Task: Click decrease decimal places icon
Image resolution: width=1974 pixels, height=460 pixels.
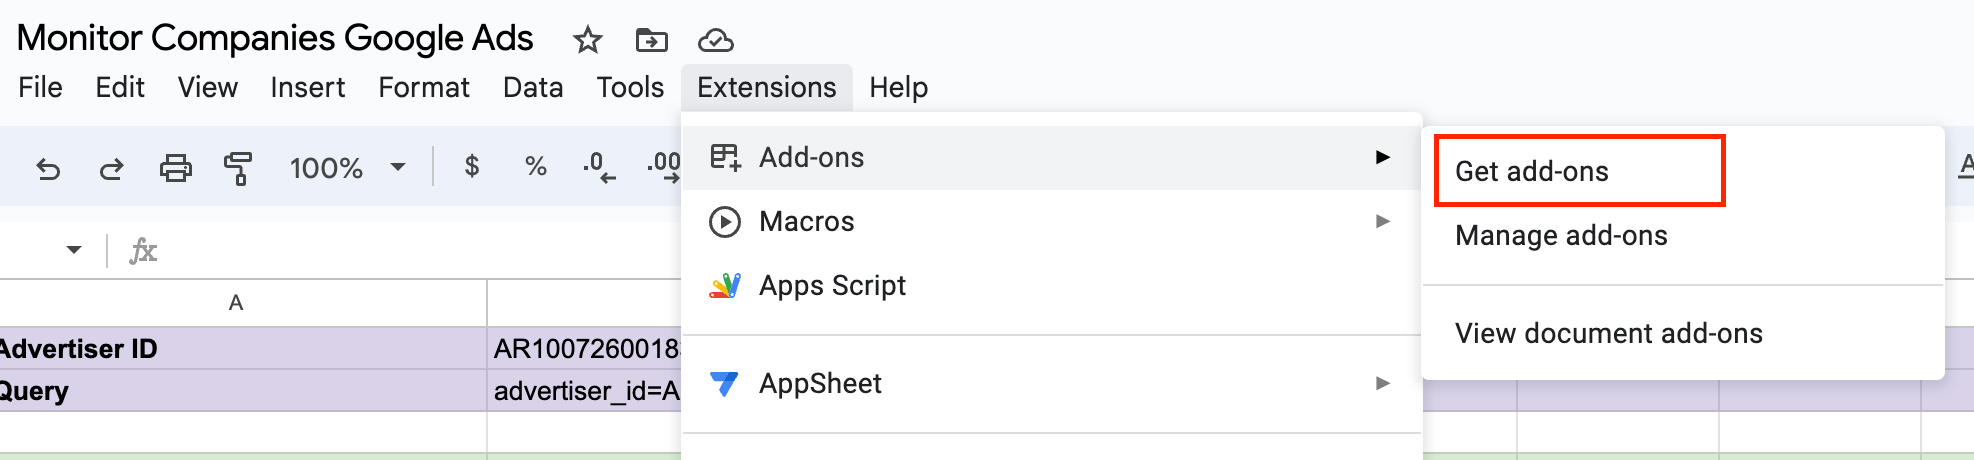Action: pyautogui.click(x=599, y=167)
